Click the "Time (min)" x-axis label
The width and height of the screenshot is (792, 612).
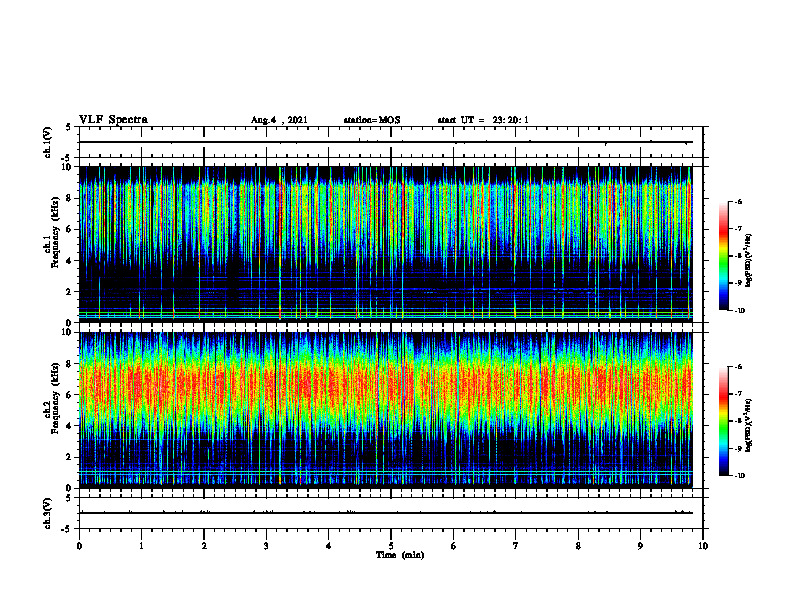(400, 555)
